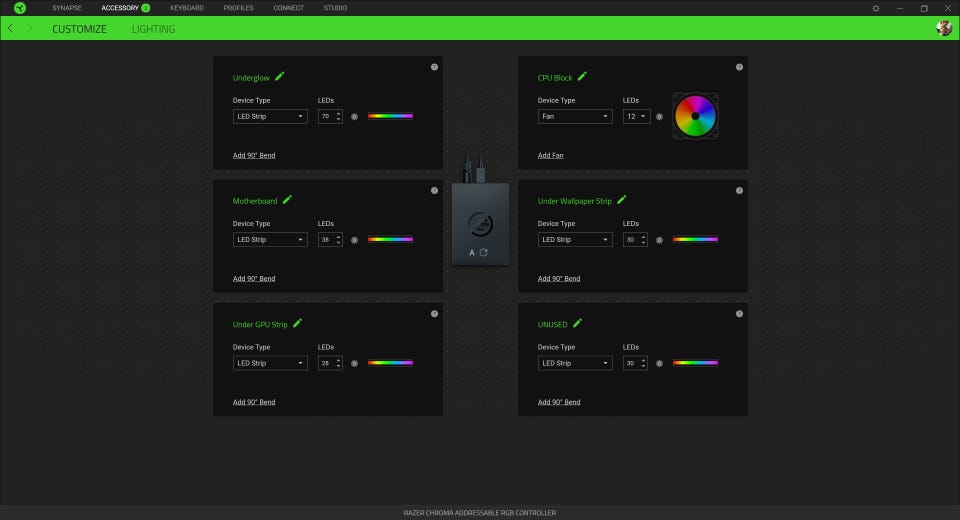Open settings gear in title bar
960x520 pixels.
876,9
